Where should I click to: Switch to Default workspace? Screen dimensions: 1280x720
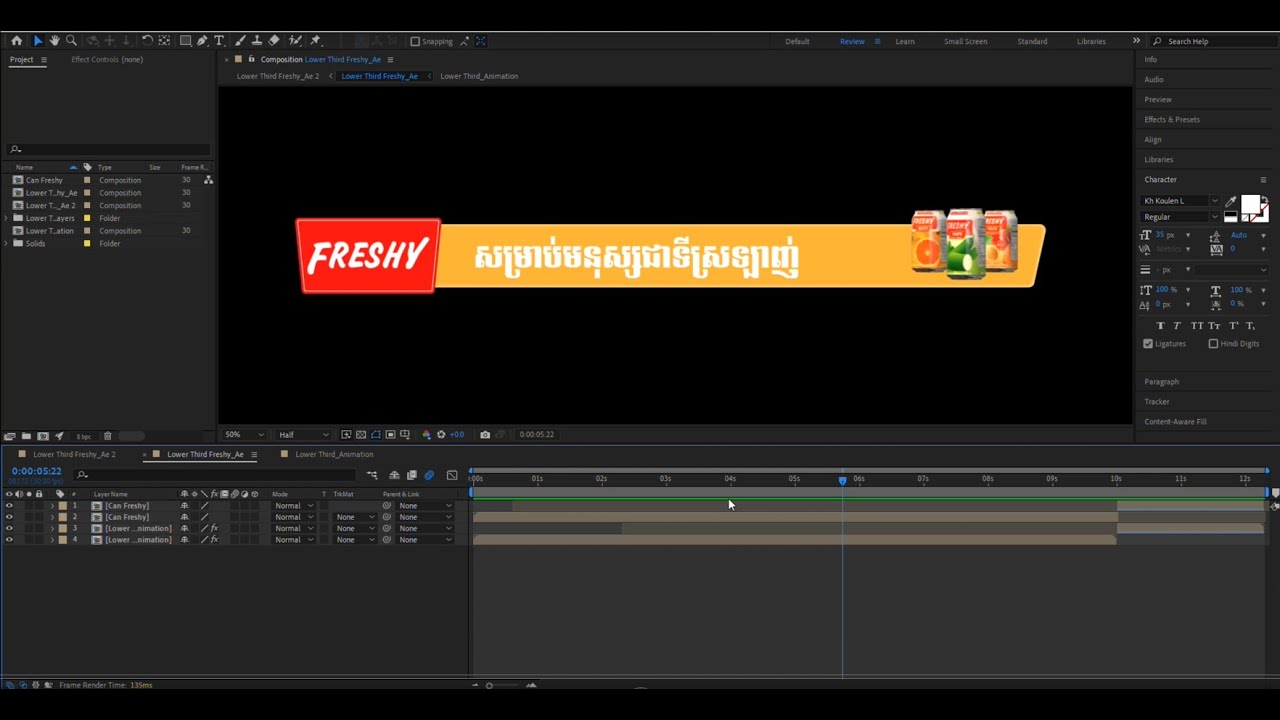coord(797,41)
